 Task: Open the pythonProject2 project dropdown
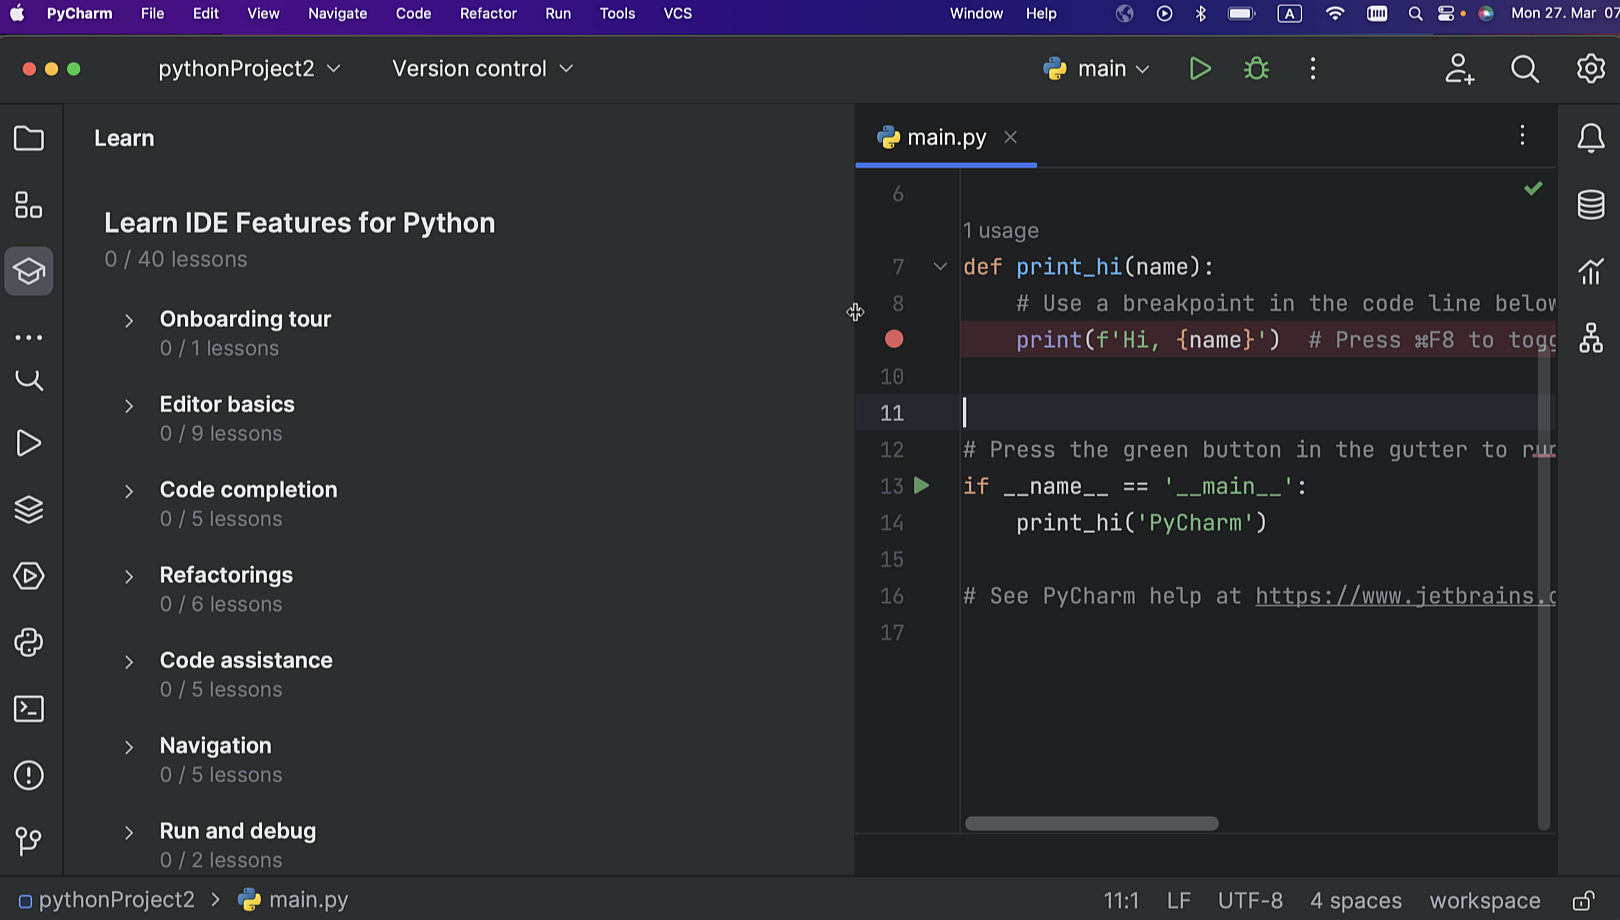tap(249, 69)
